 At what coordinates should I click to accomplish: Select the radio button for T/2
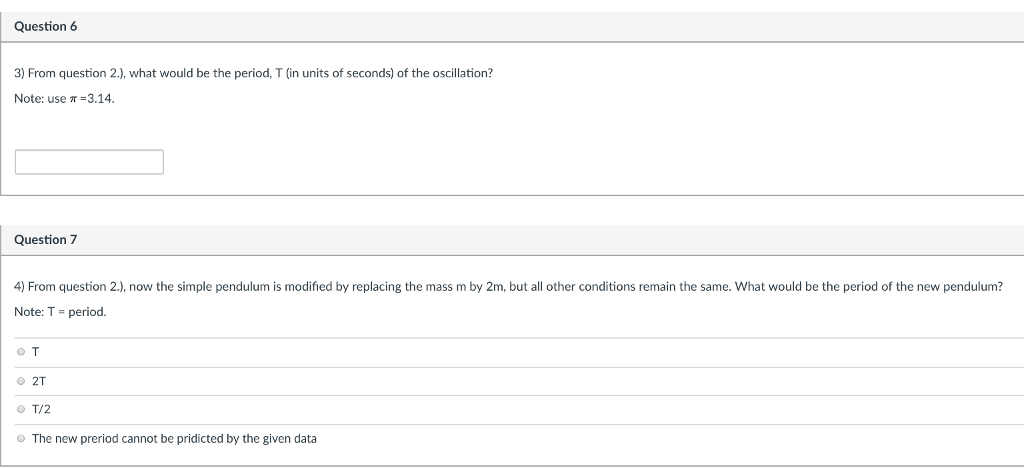21,409
